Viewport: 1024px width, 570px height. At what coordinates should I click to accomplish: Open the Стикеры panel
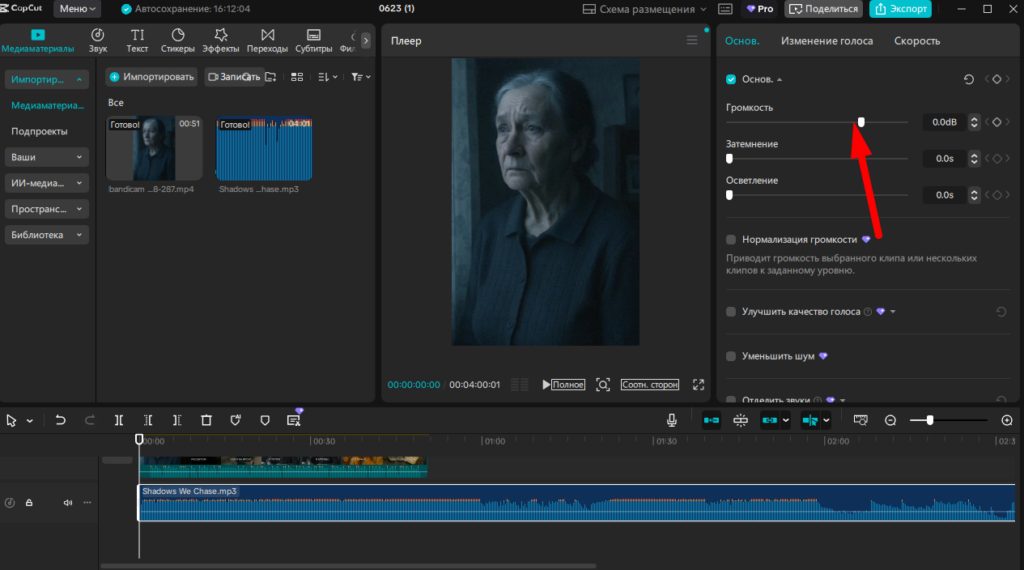pyautogui.click(x=178, y=40)
